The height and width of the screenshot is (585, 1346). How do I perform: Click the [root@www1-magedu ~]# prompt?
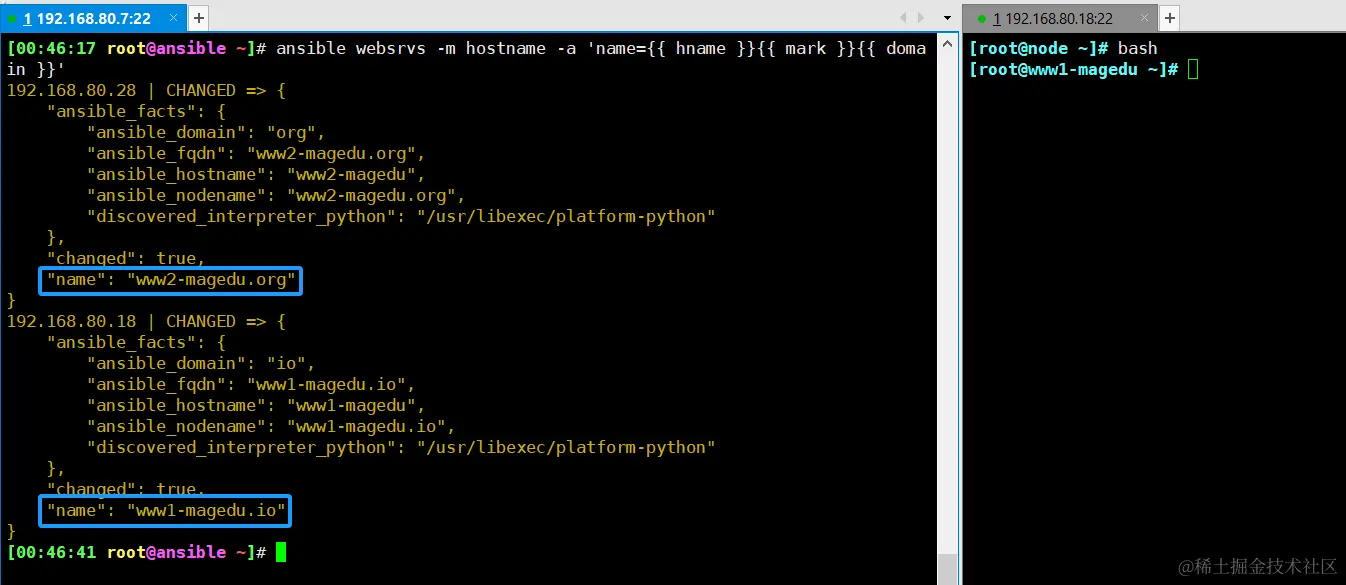(1073, 69)
